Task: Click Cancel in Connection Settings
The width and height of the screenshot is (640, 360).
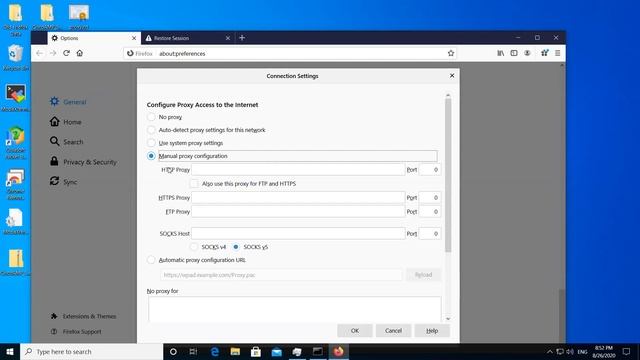Action: coord(393,331)
